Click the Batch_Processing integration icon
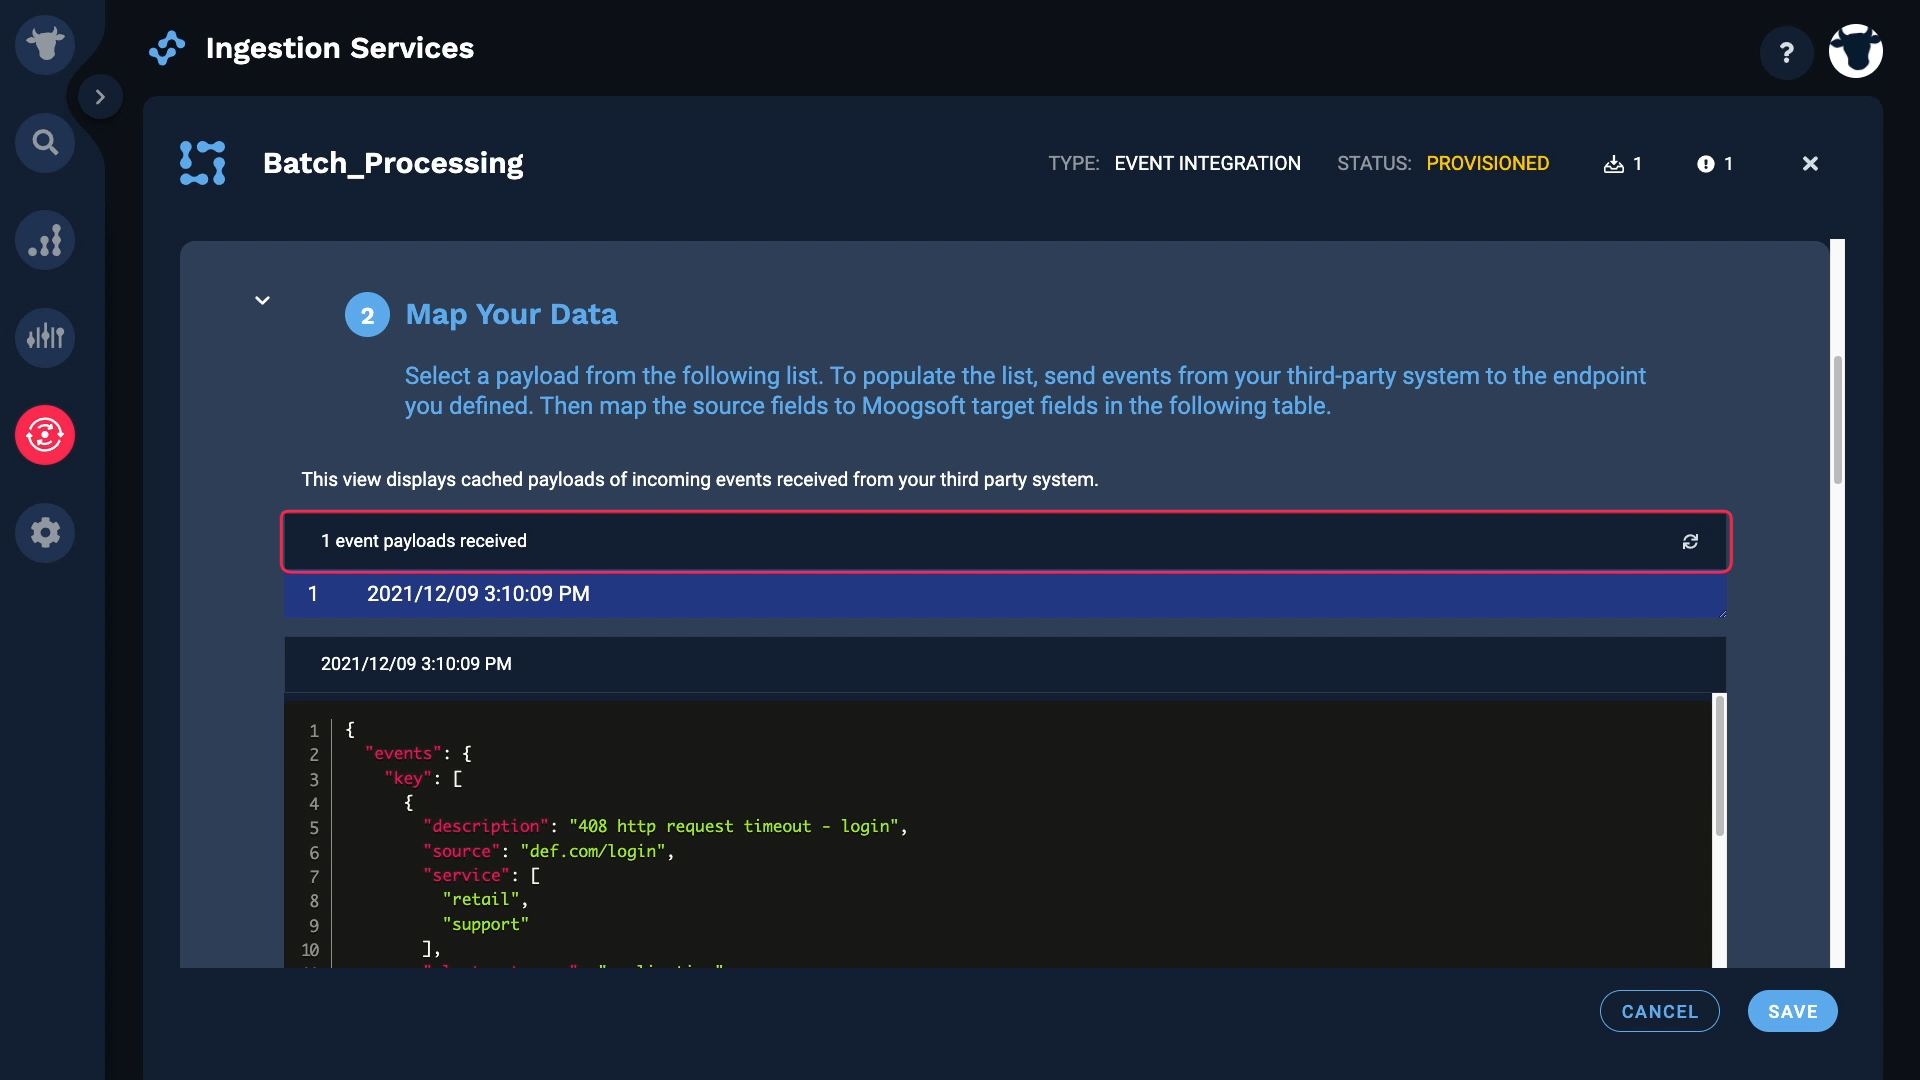 [203, 163]
